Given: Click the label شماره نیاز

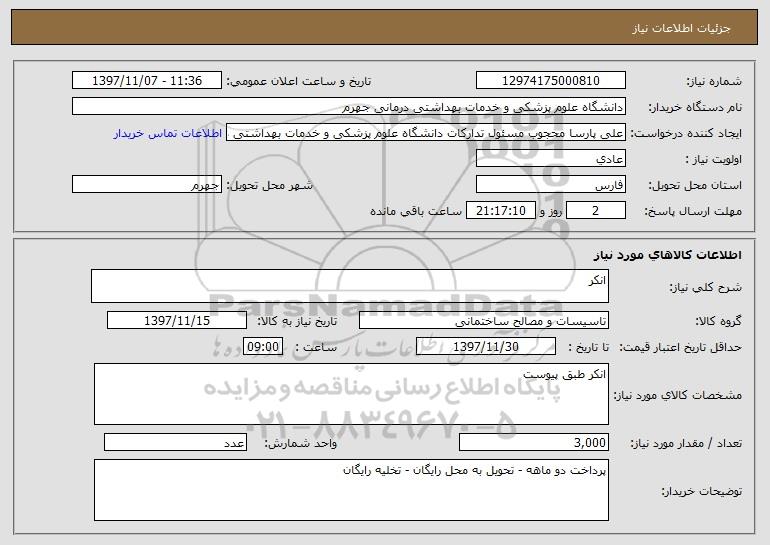Looking at the screenshot, I should click(x=714, y=82).
